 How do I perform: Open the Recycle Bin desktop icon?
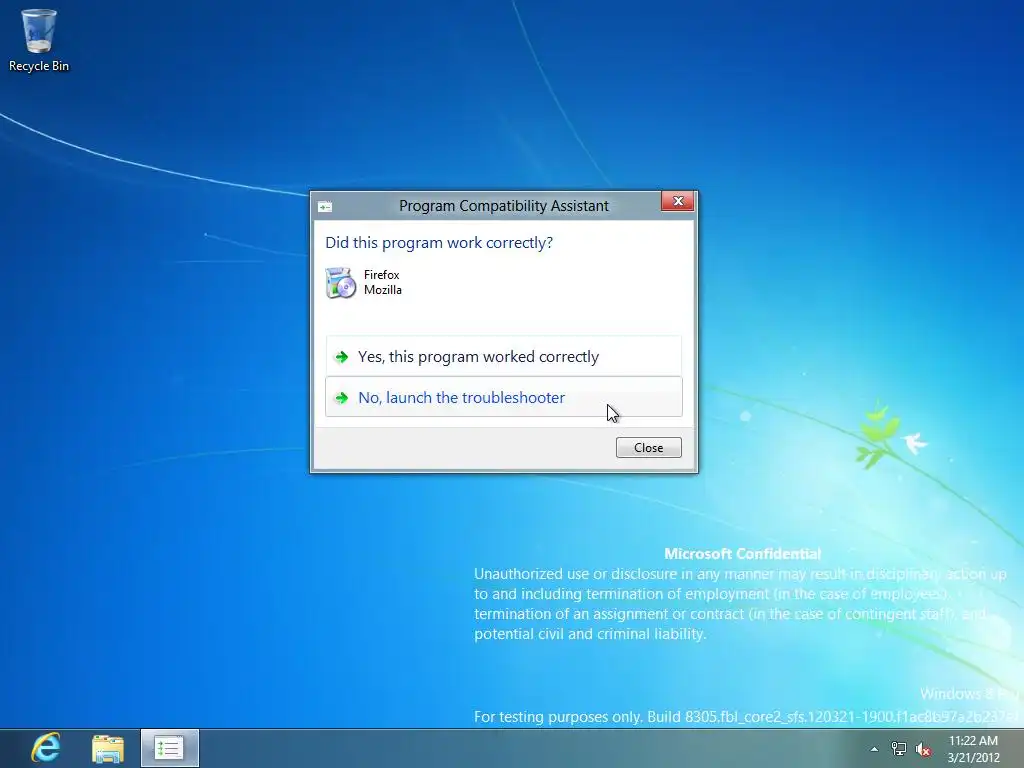click(39, 39)
